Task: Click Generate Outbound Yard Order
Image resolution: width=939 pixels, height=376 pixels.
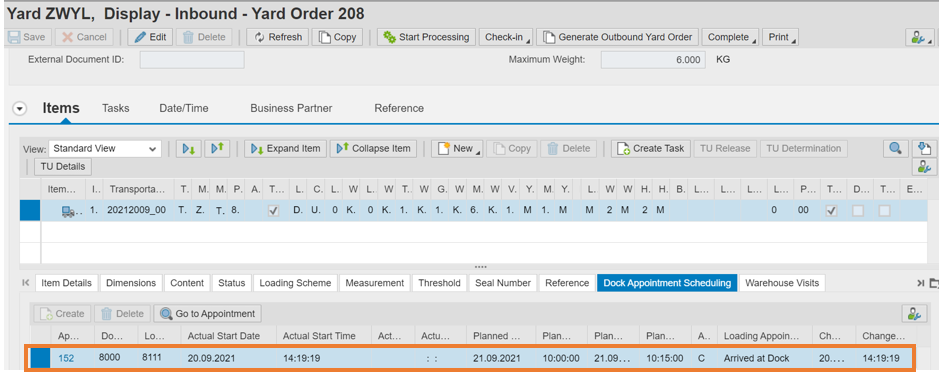Action: coord(618,37)
